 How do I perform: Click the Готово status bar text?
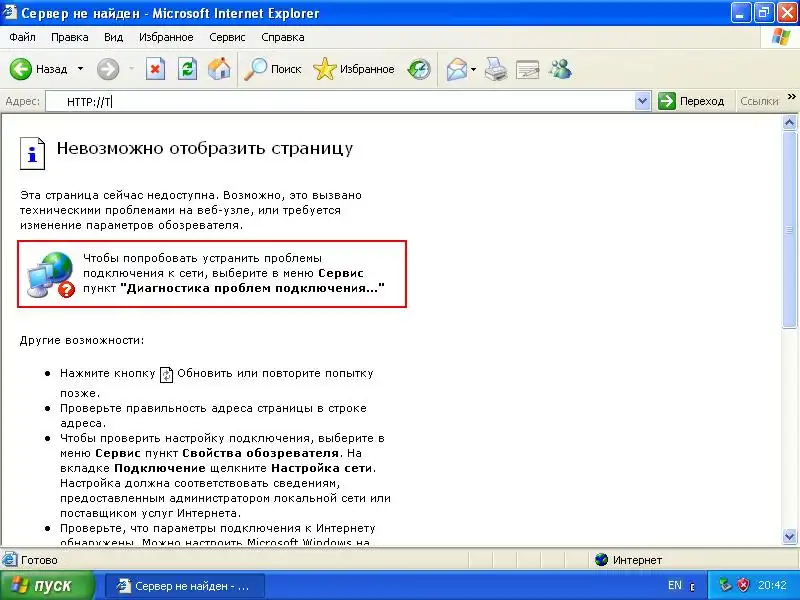coord(39,560)
